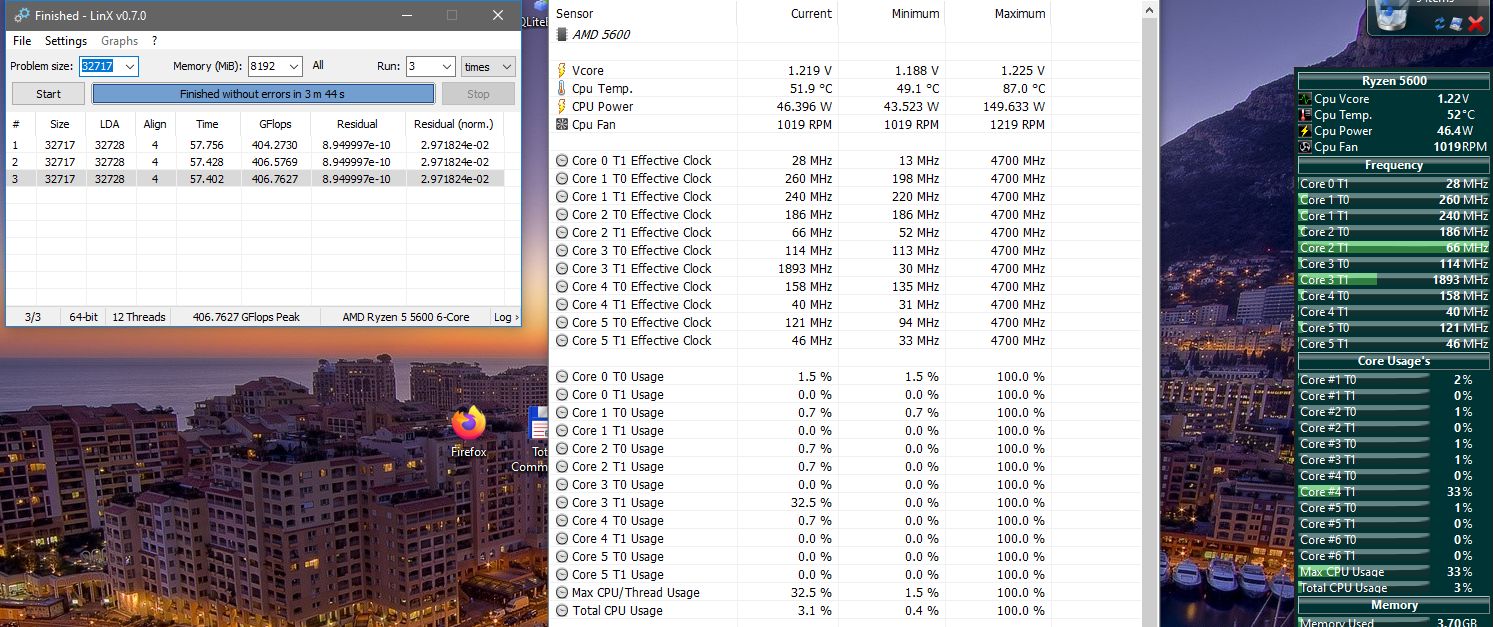Click All next to the memory field
This screenshot has height=627, width=1493.
tap(318, 66)
